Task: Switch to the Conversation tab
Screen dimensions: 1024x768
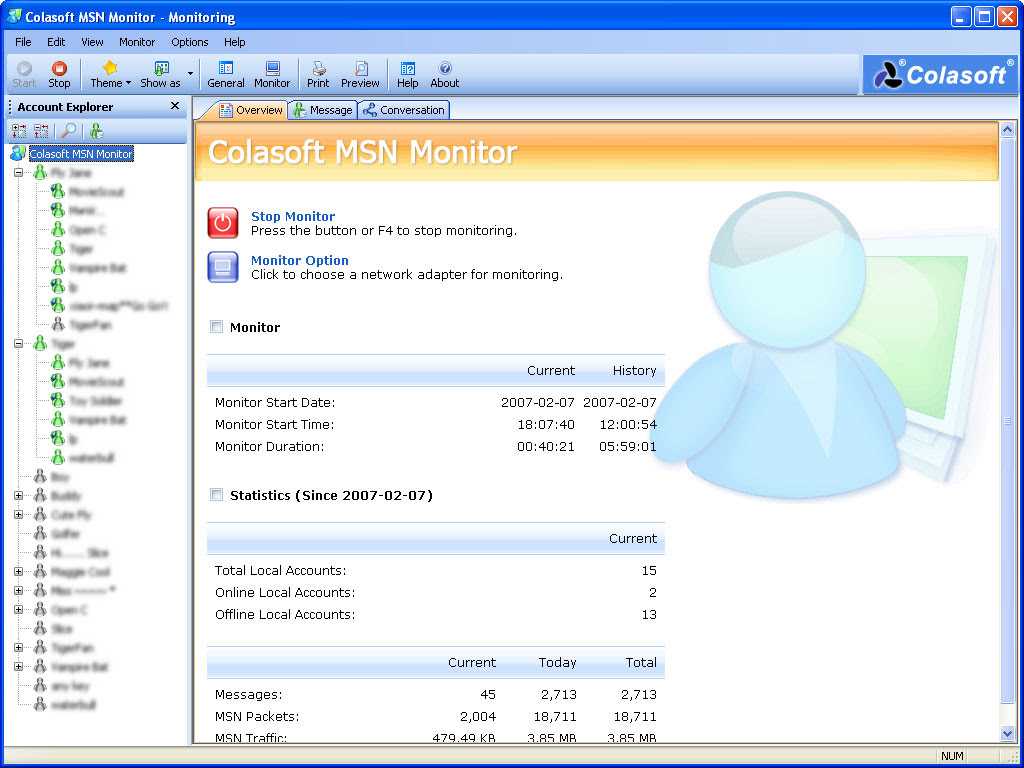Action: tap(404, 110)
